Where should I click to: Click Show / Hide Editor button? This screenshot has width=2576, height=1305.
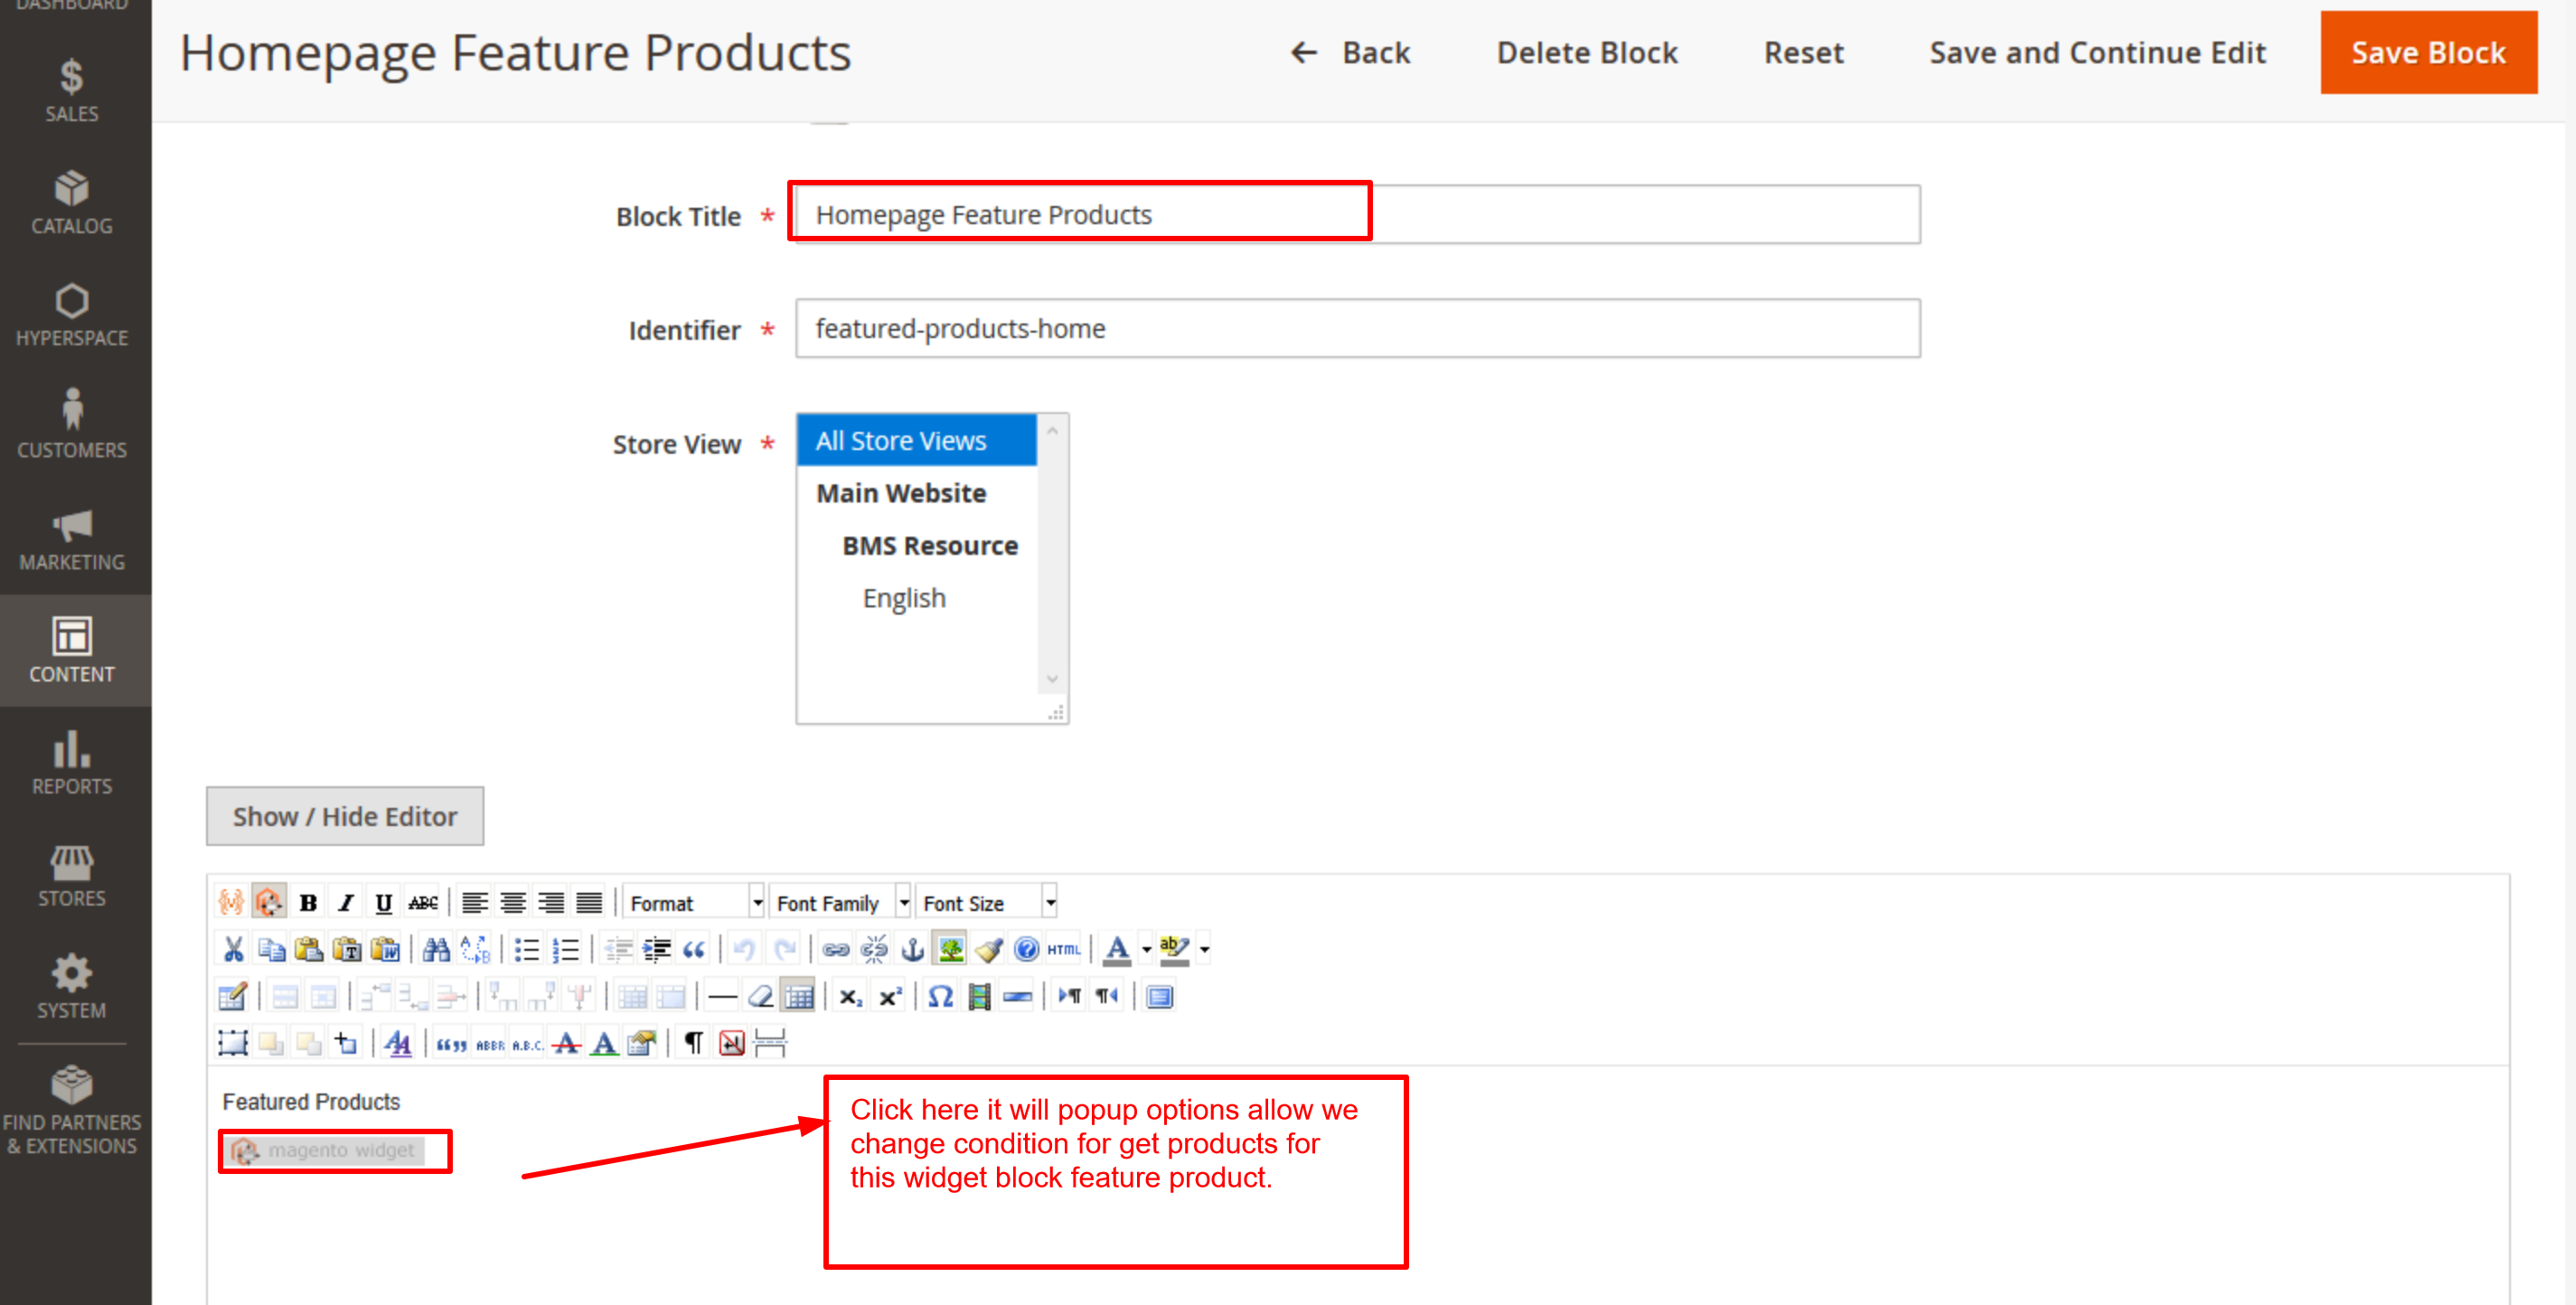pyautogui.click(x=345, y=816)
